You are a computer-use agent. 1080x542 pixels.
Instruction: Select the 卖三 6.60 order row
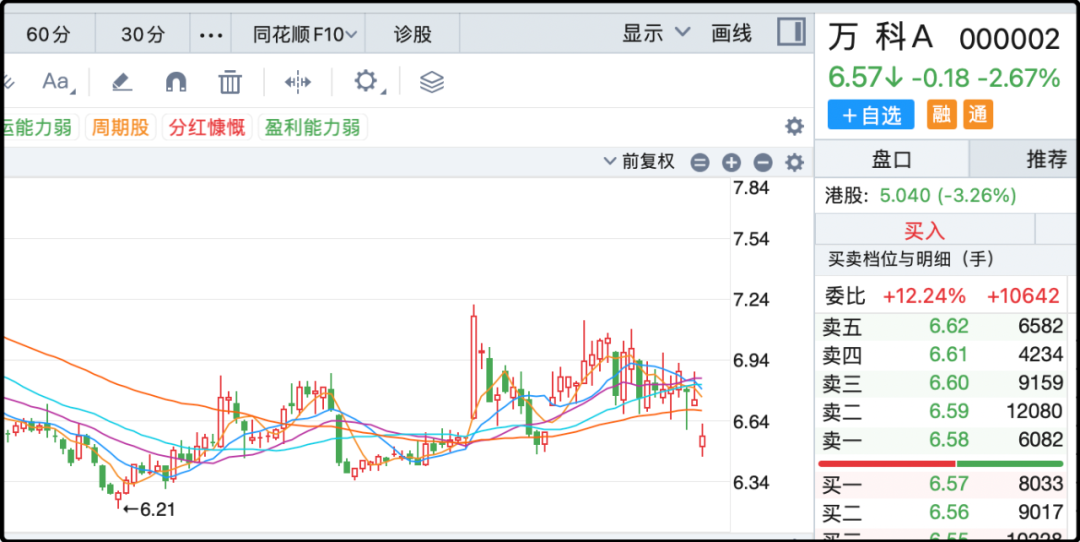(x=943, y=383)
